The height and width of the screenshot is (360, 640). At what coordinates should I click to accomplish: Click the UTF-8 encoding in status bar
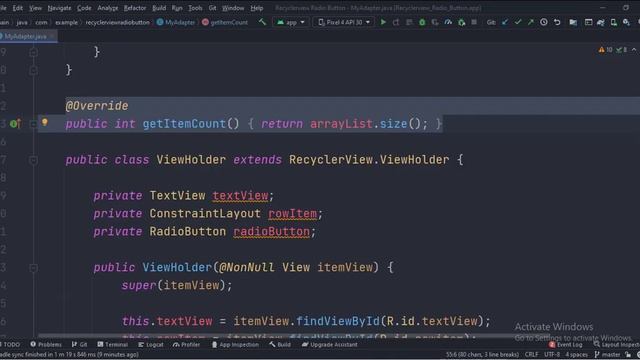point(552,354)
